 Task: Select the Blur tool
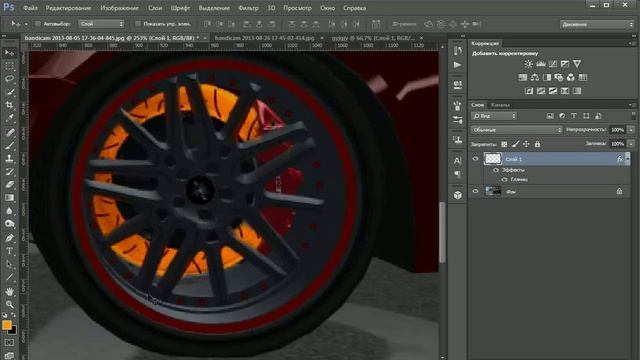point(9,211)
